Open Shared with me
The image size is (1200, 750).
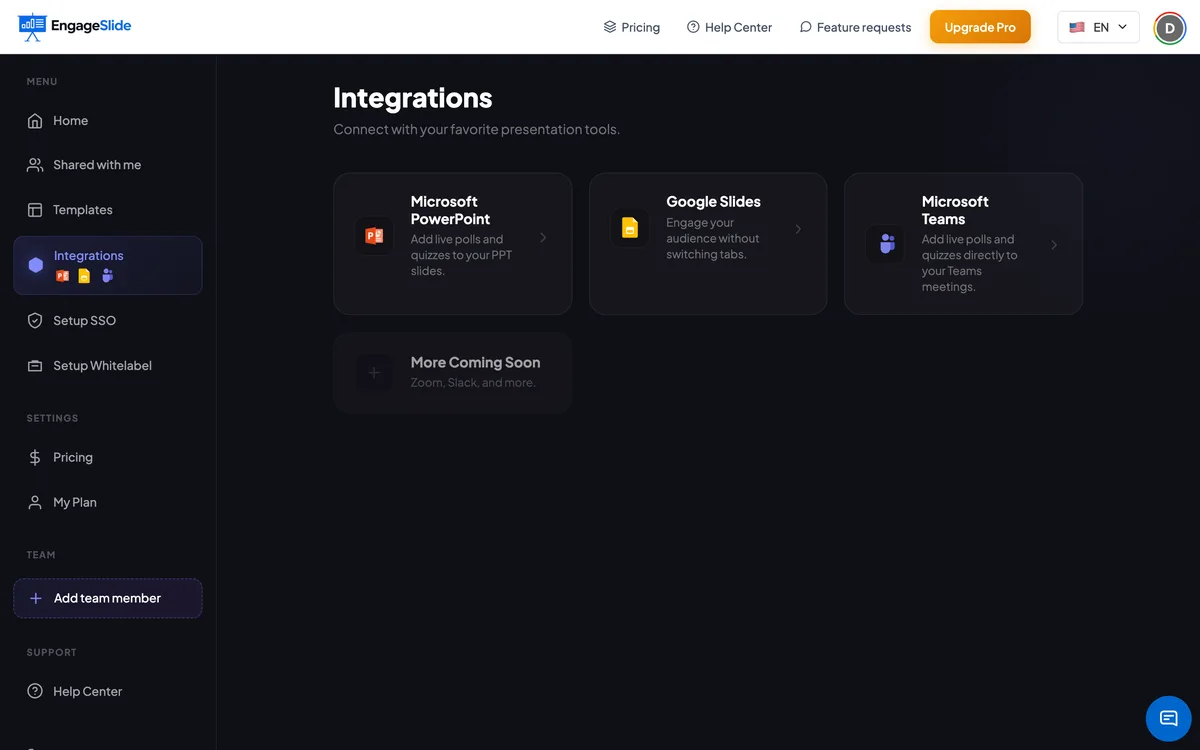tap(108, 165)
